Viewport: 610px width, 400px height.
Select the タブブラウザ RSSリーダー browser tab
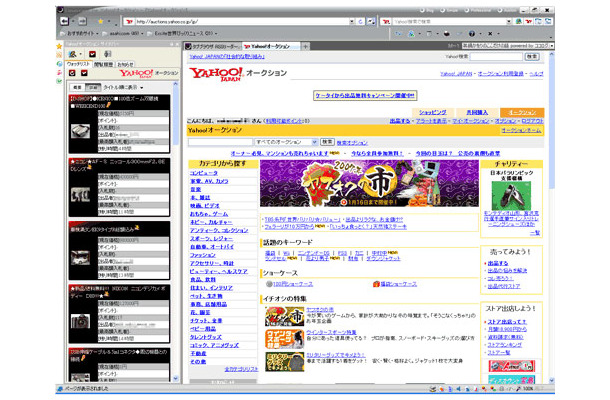[x=212, y=46]
